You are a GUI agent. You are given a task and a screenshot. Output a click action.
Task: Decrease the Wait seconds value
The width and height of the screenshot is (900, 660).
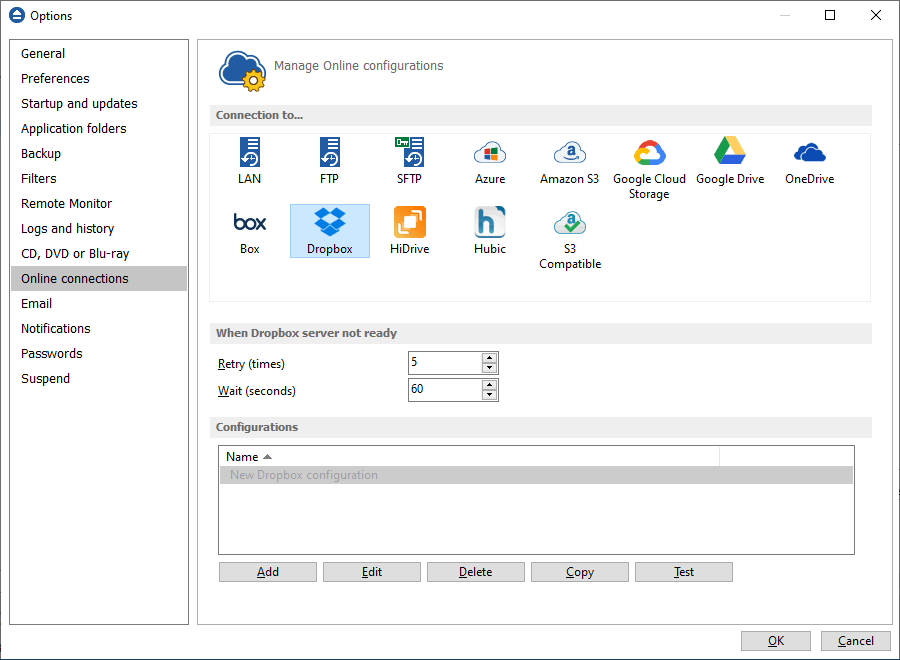point(489,395)
